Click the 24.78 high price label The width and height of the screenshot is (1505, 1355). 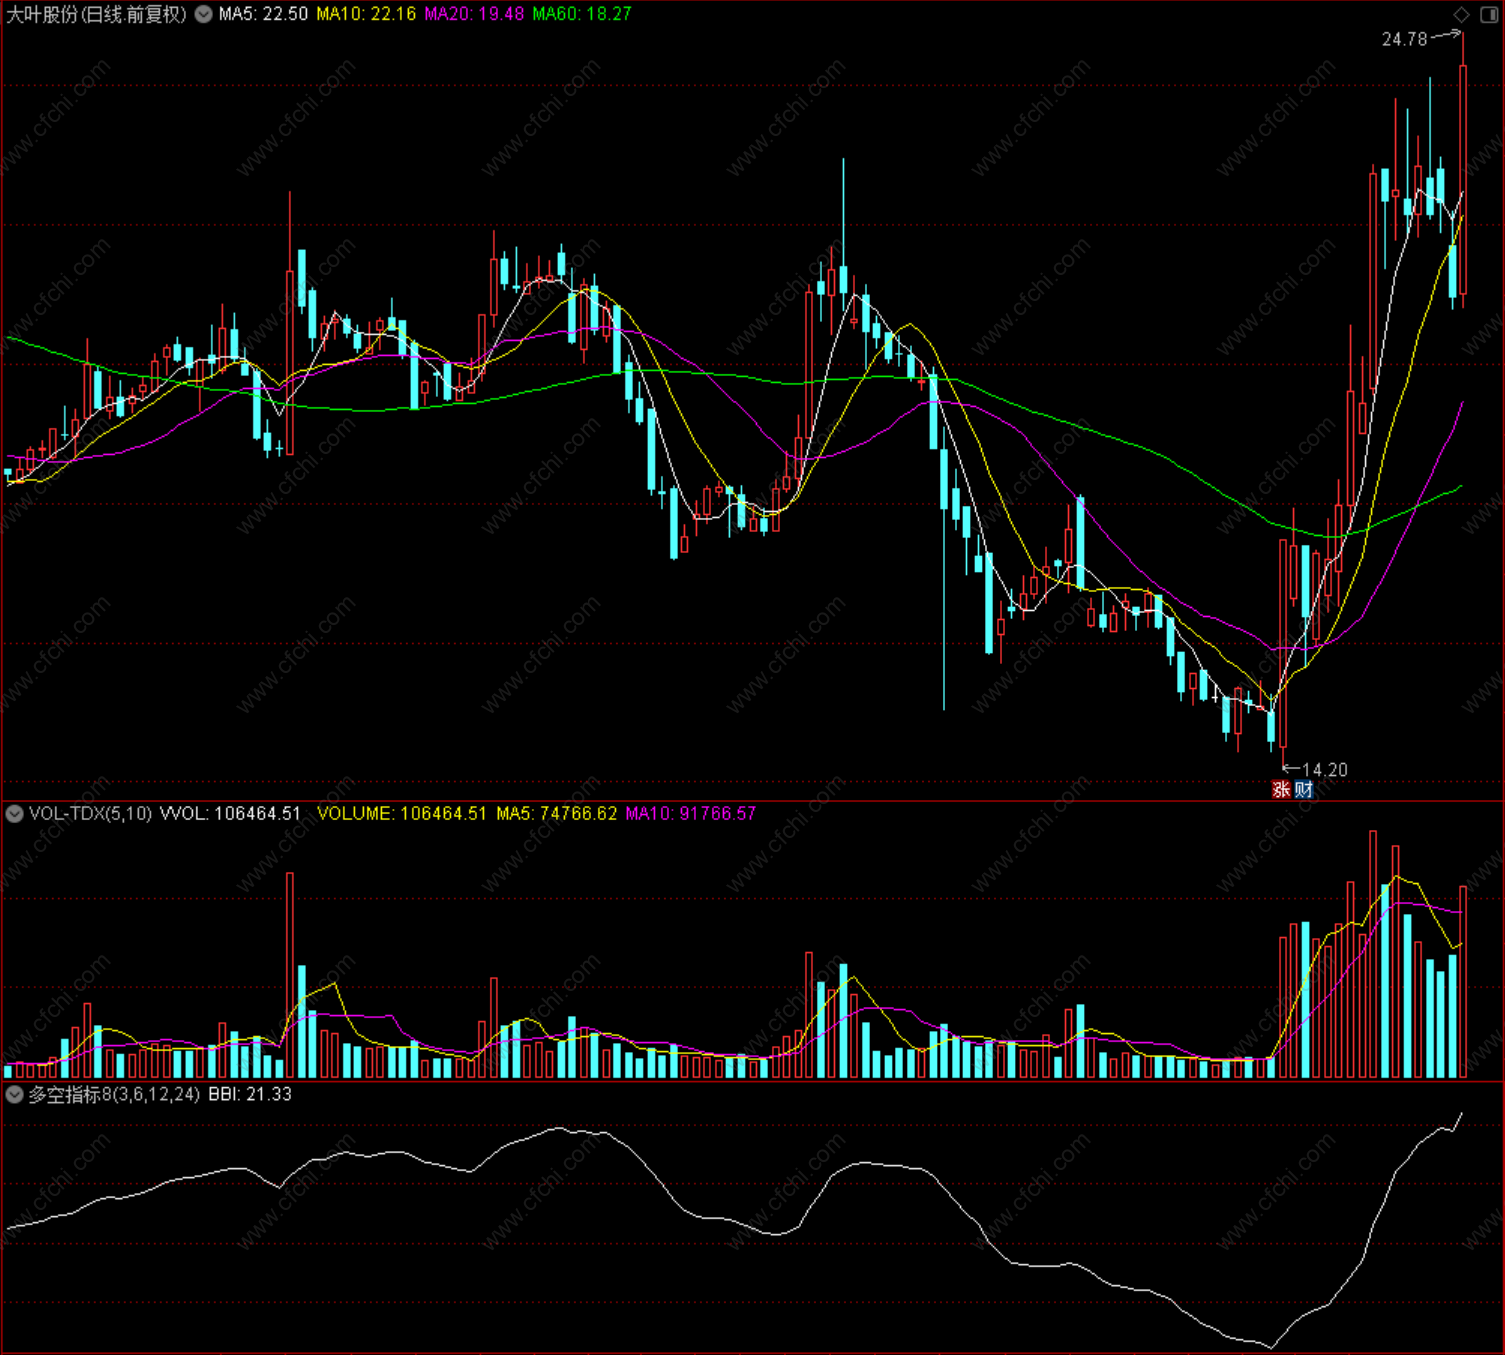(1405, 40)
